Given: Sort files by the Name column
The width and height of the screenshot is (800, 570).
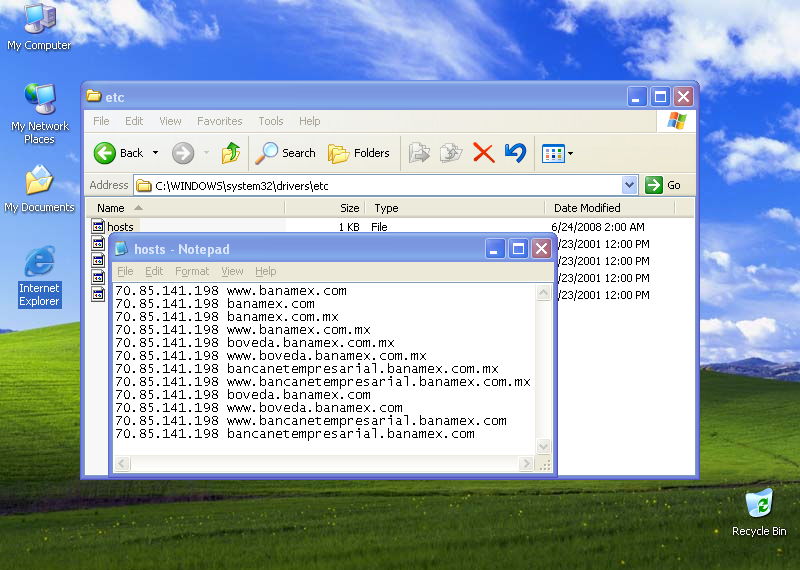Looking at the screenshot, I should (x=185, y=208).
